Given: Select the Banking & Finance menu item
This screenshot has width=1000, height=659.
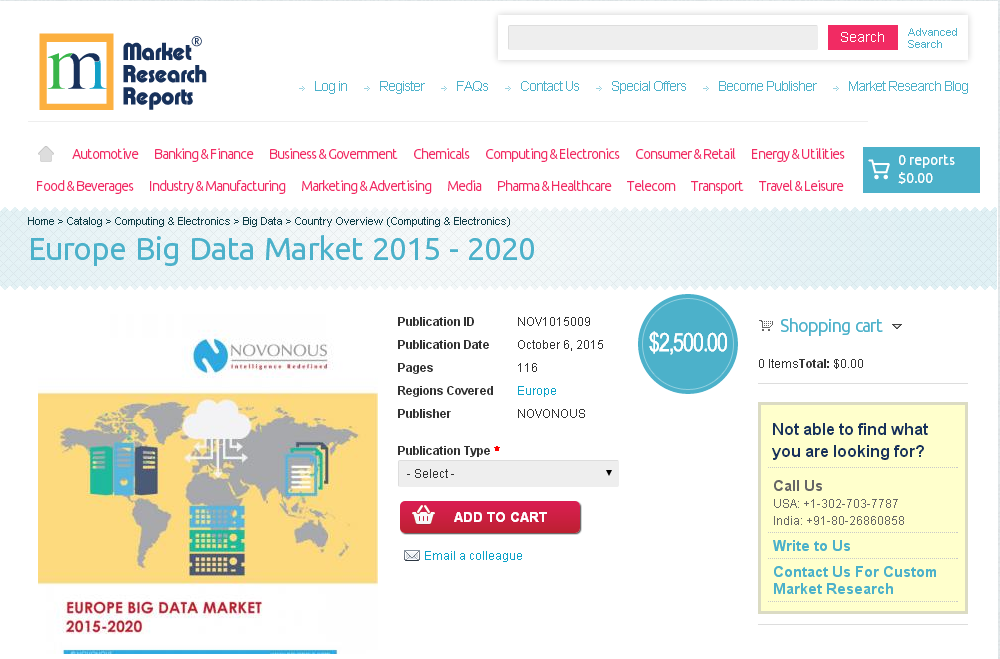Looking at the screenshot, I should click(203, 154).
